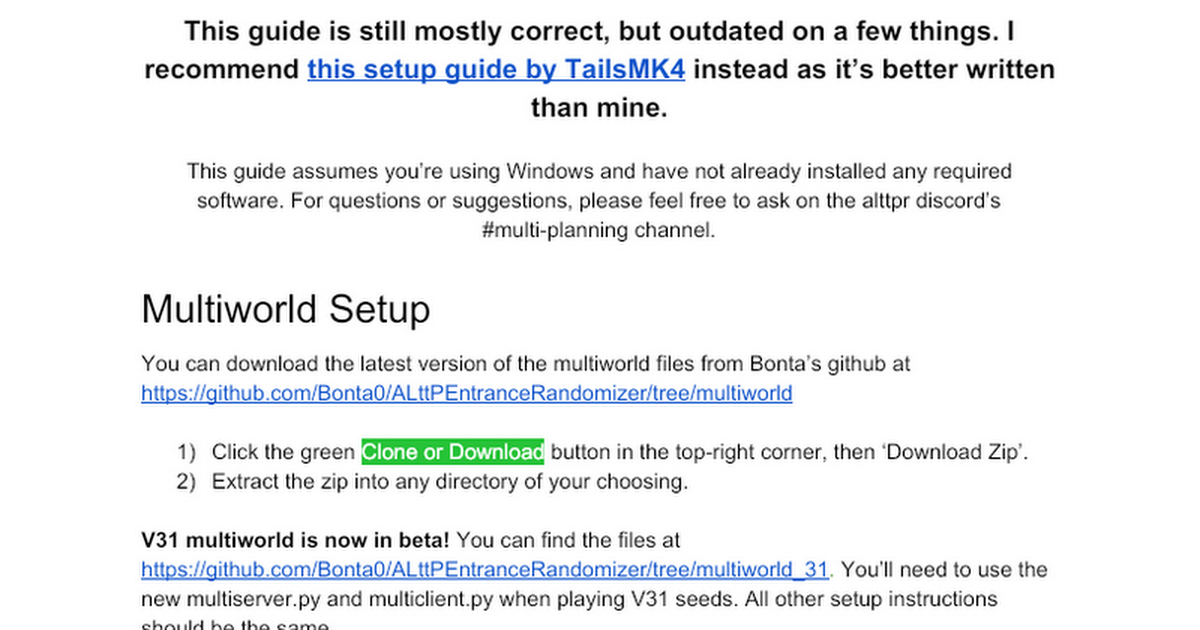Click the Multiworld Setup heading
The width and height of the screenshot is (1200, 630).
click(286, 310)
